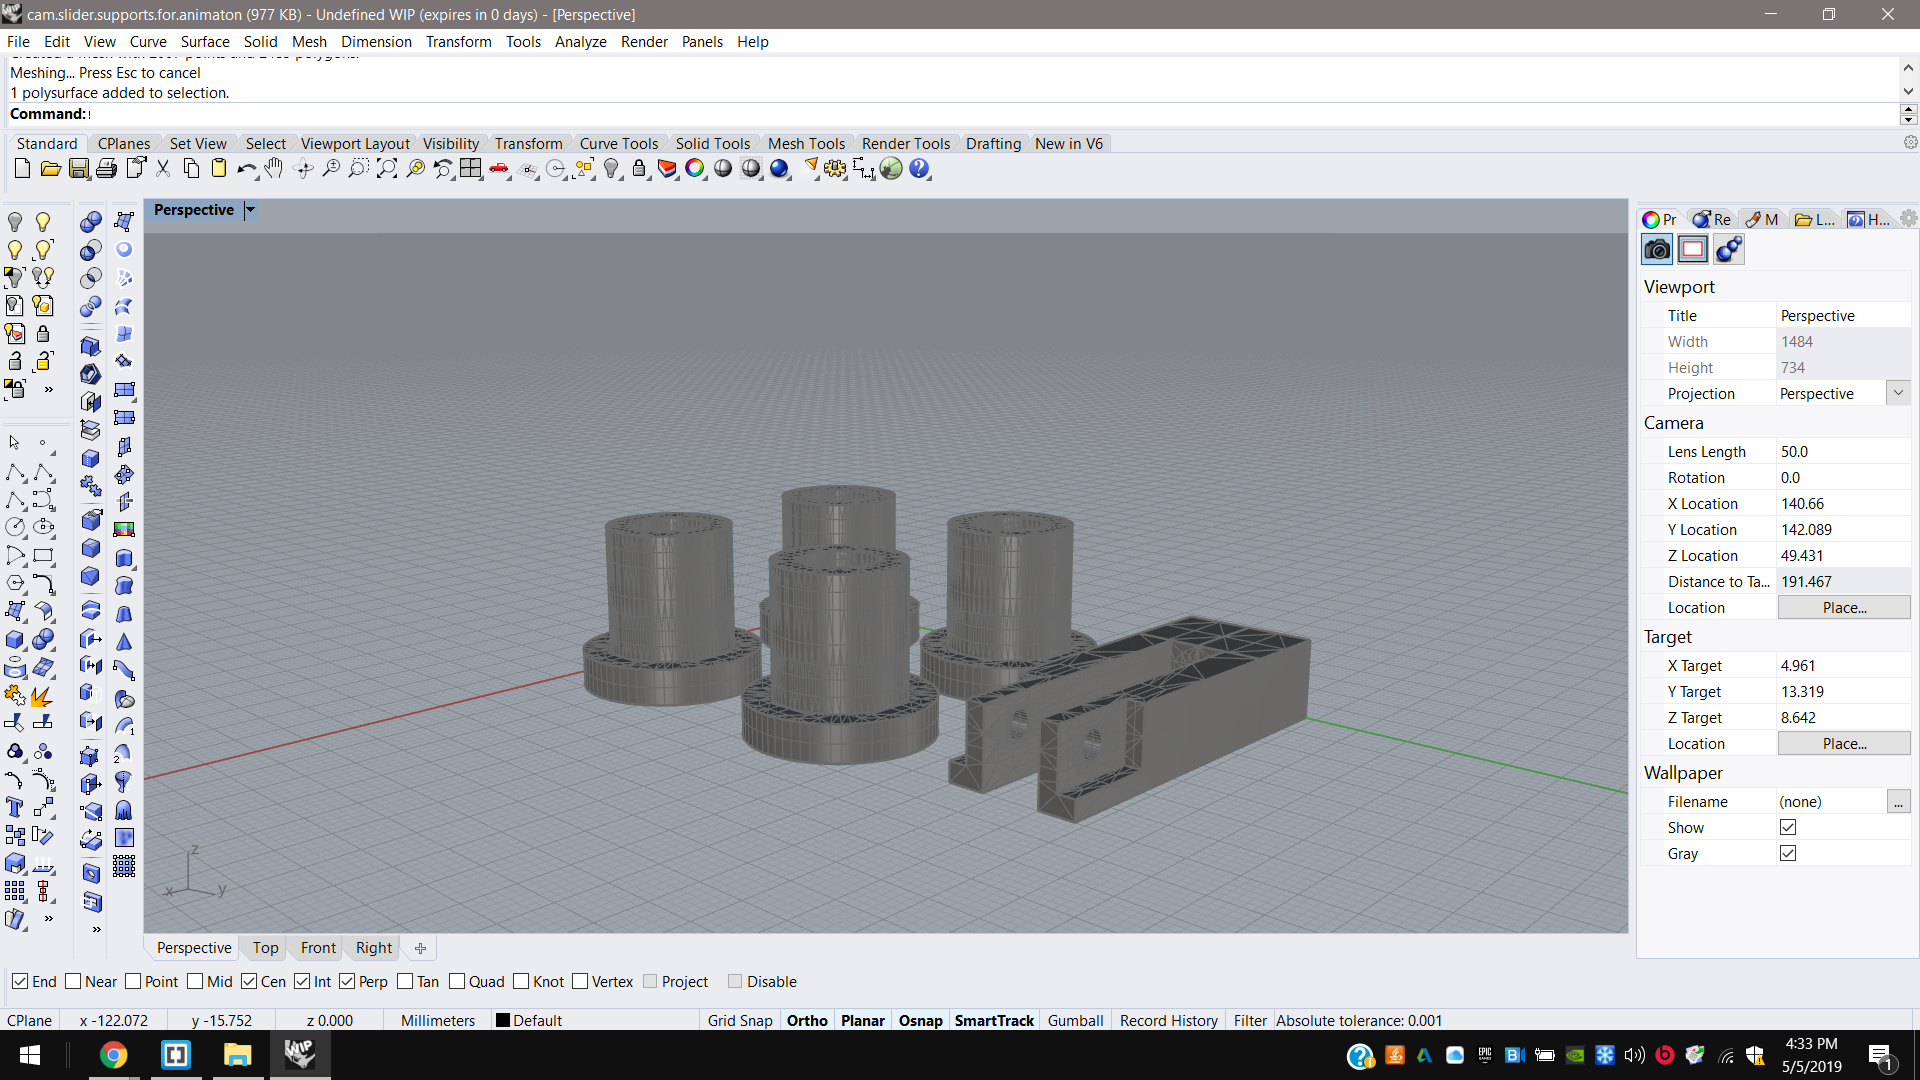This screenshot has height=1080, width=1920.
Task: Switch to the Top viewport tab
Action: pyautogui.click(x=265, y=948)
